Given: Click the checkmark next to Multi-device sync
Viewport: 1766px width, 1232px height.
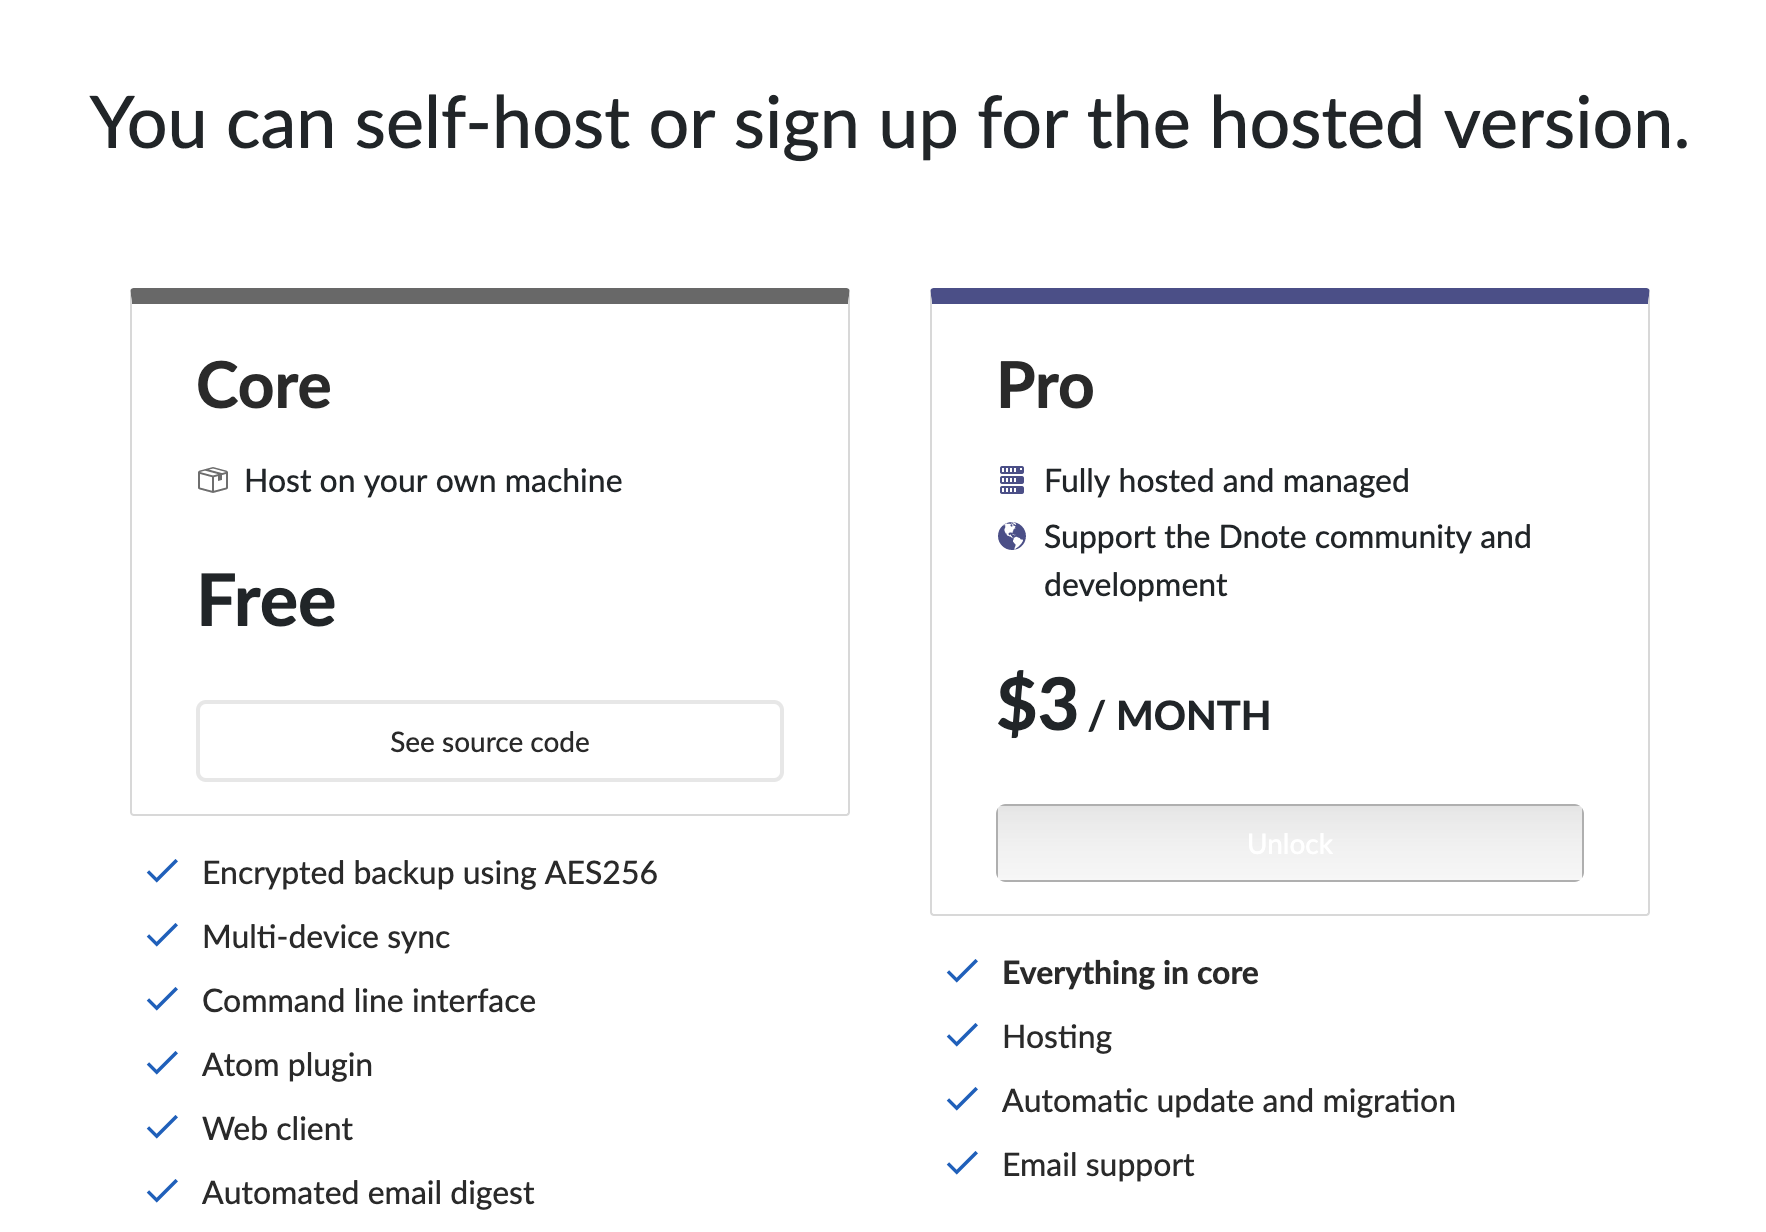Looking at the screenshot, I should [x=163, y=935].
